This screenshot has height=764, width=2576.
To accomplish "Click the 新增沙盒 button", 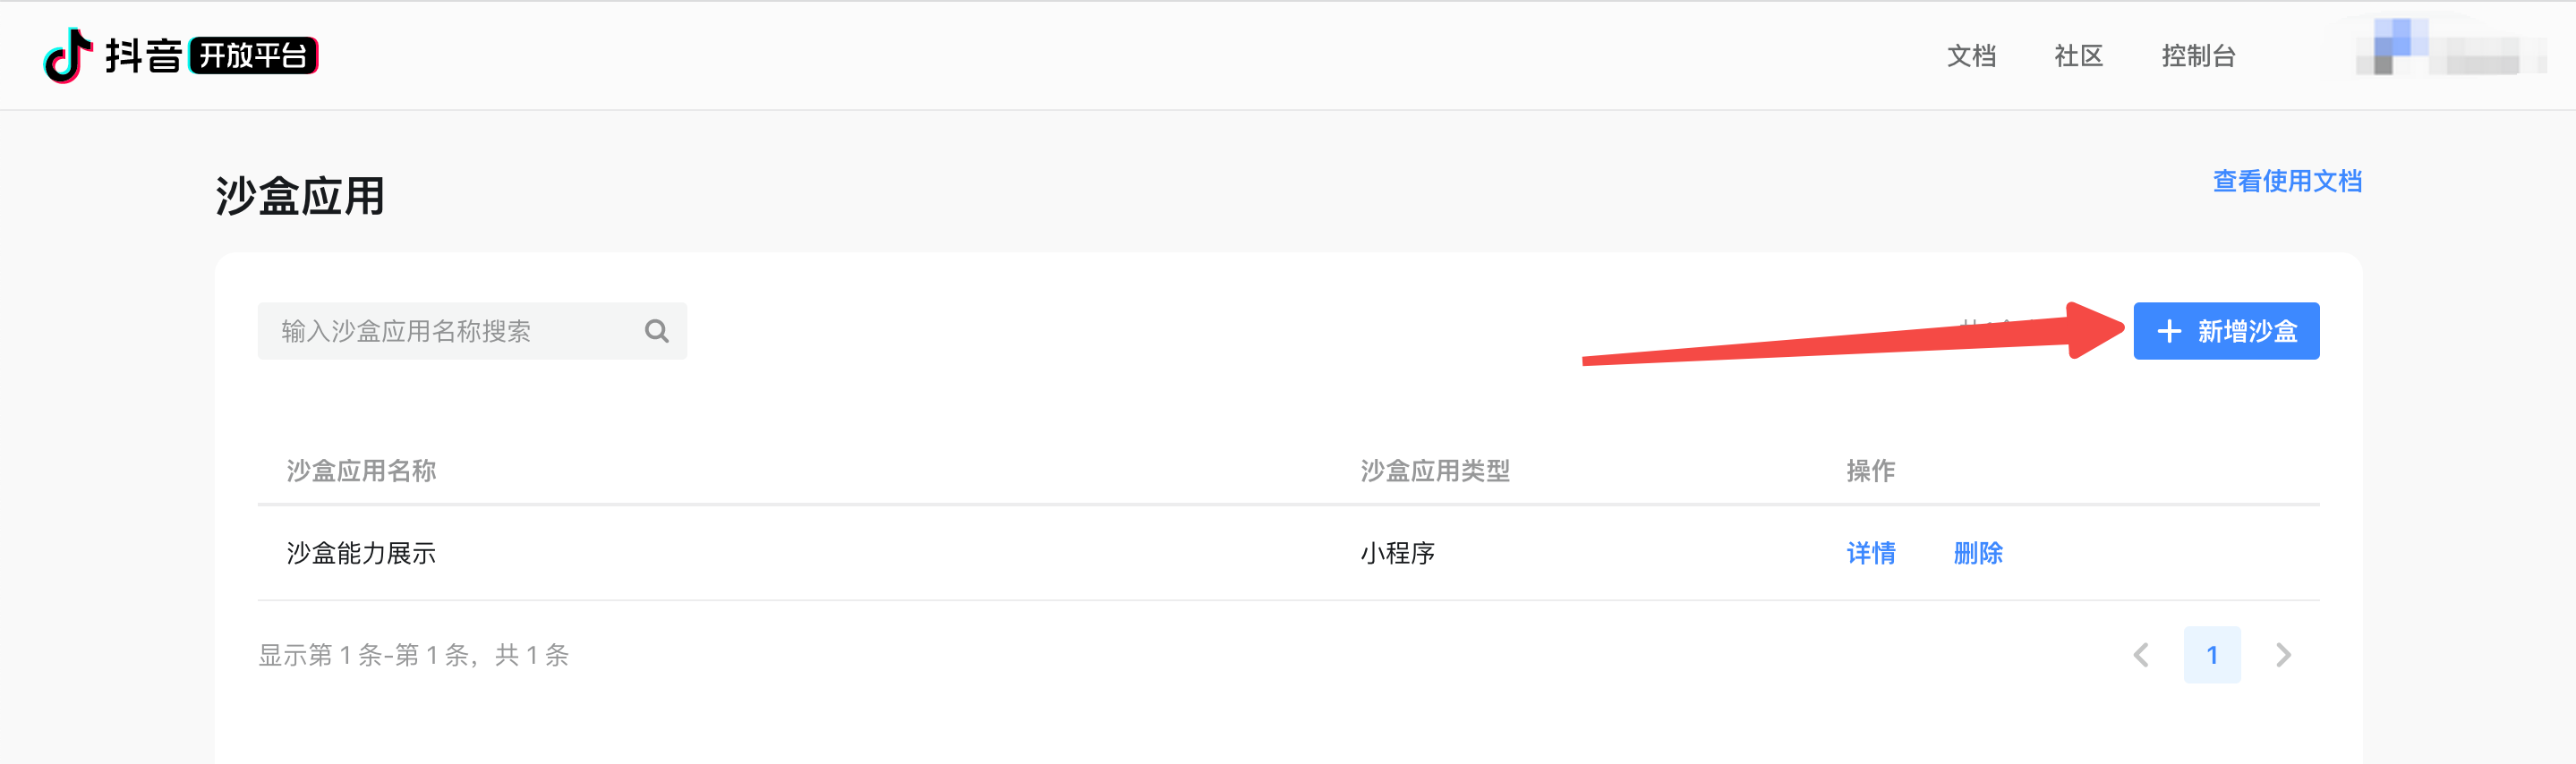I will pyautogui.click(x=2226, y=331).
